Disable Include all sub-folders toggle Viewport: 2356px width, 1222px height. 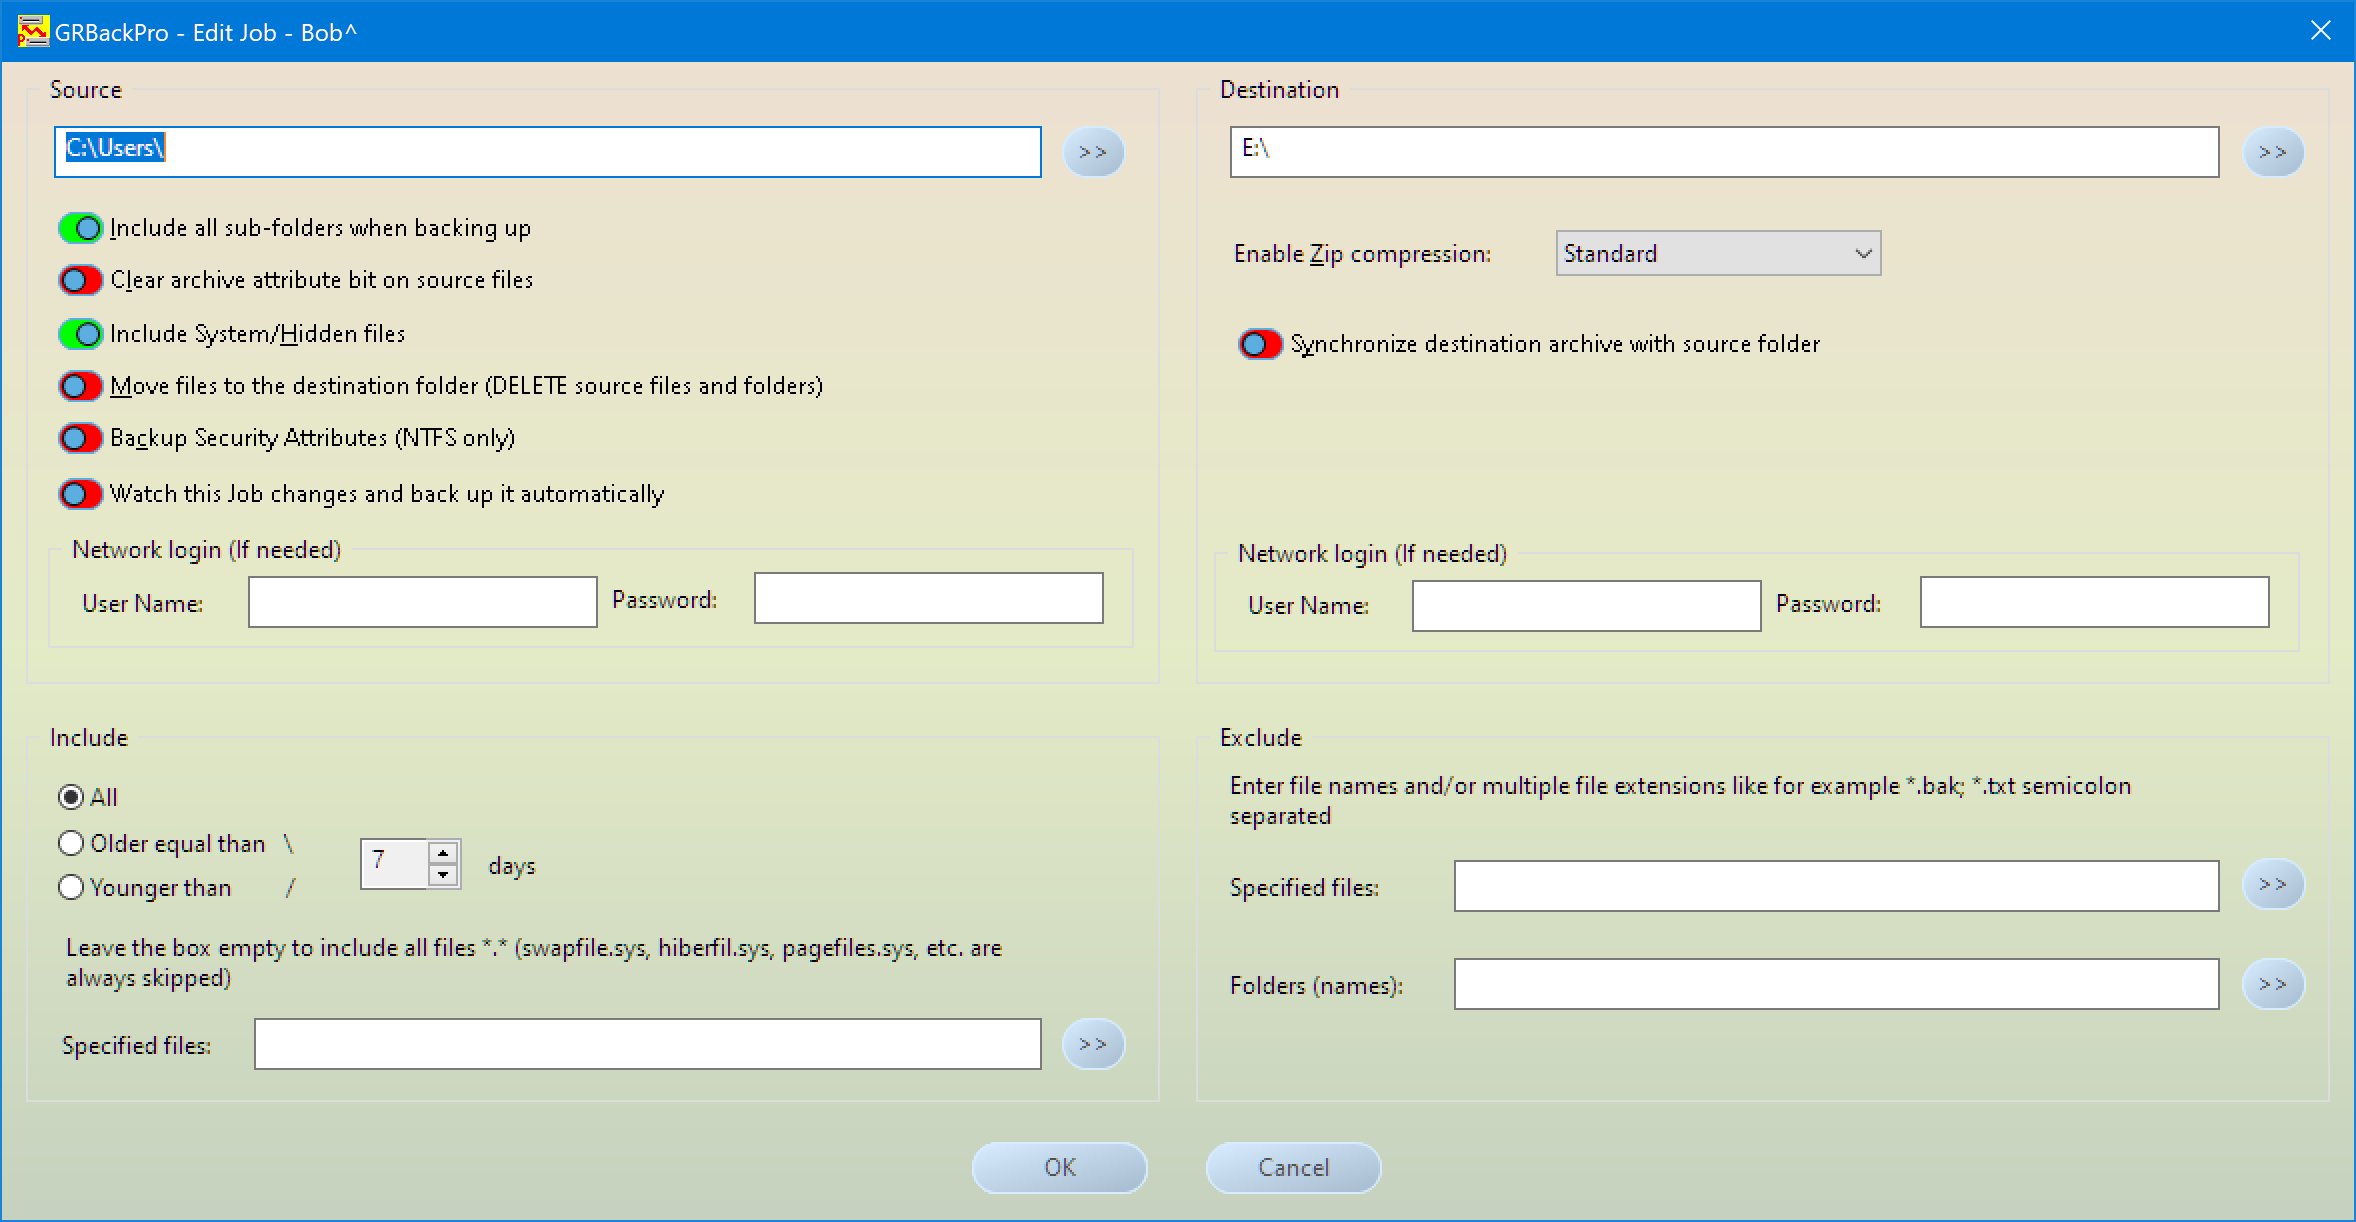pyautogui.click(x=81, y=228)
